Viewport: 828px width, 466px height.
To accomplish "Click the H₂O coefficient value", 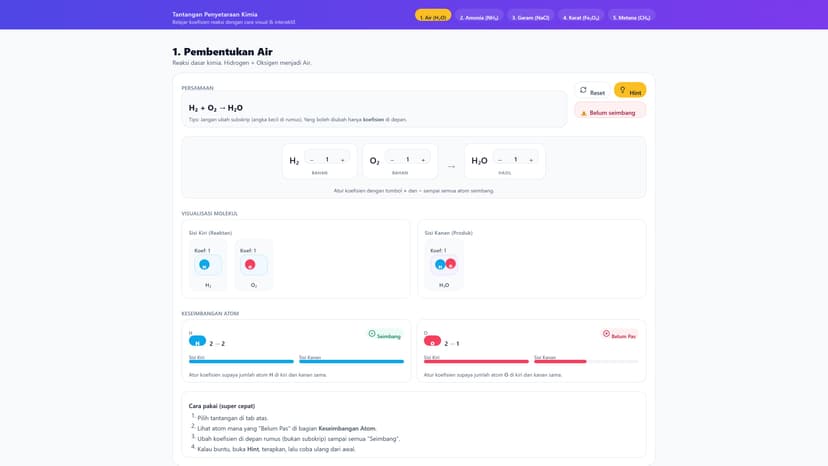I will (515, 160).
